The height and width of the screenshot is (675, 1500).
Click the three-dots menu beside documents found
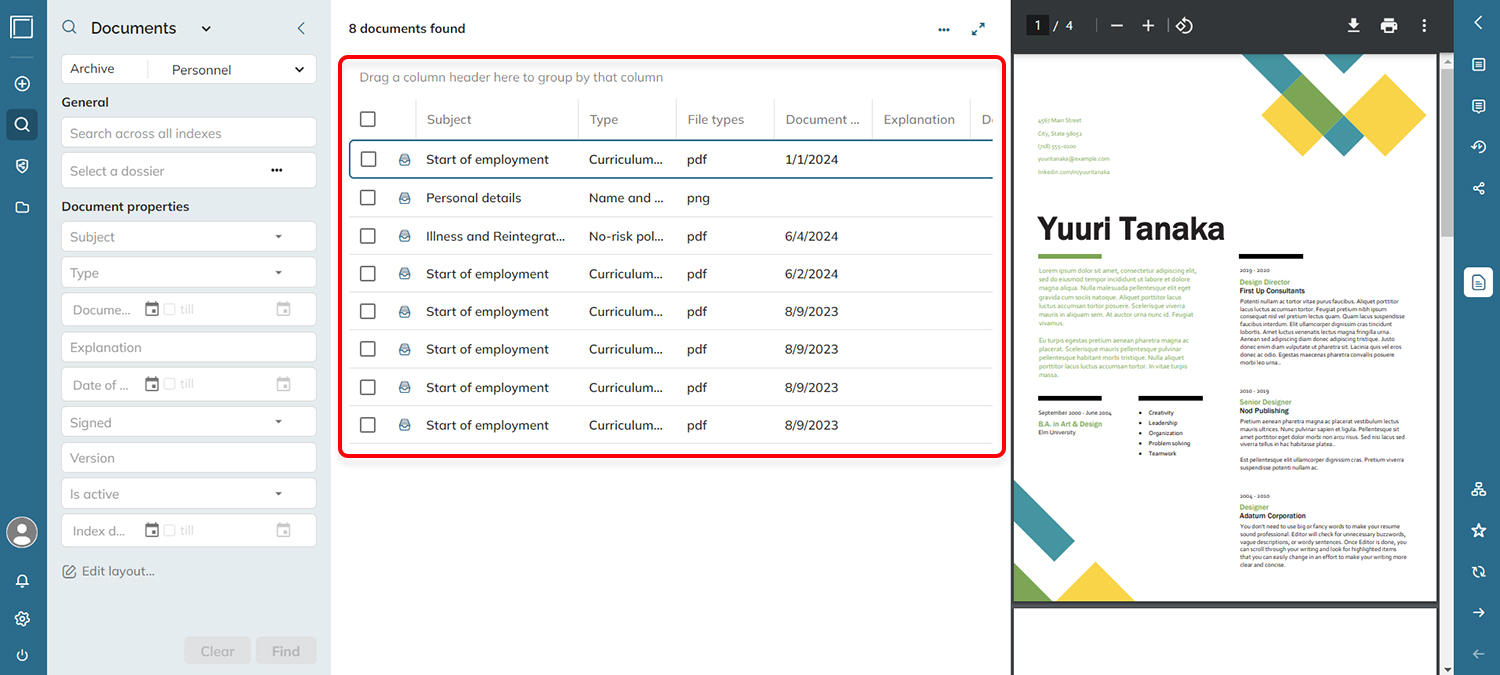coord(944,30)
